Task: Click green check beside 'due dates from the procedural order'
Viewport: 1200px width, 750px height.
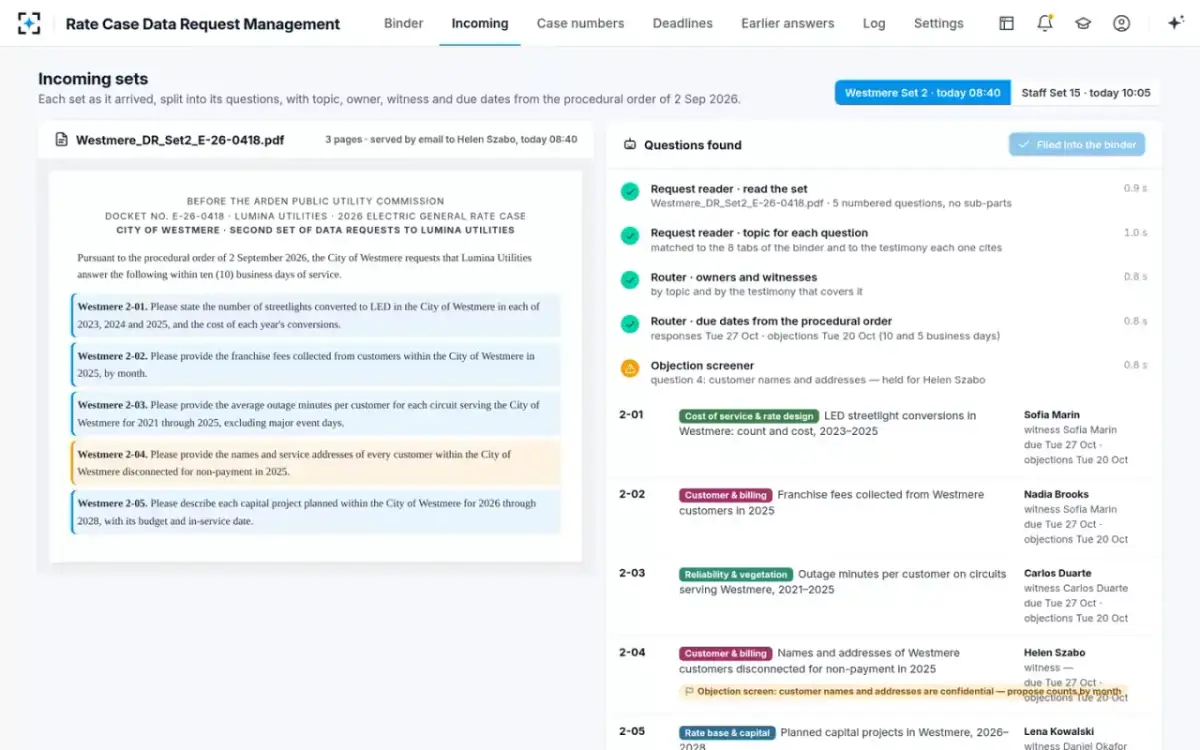Action: tap(630, 324)
